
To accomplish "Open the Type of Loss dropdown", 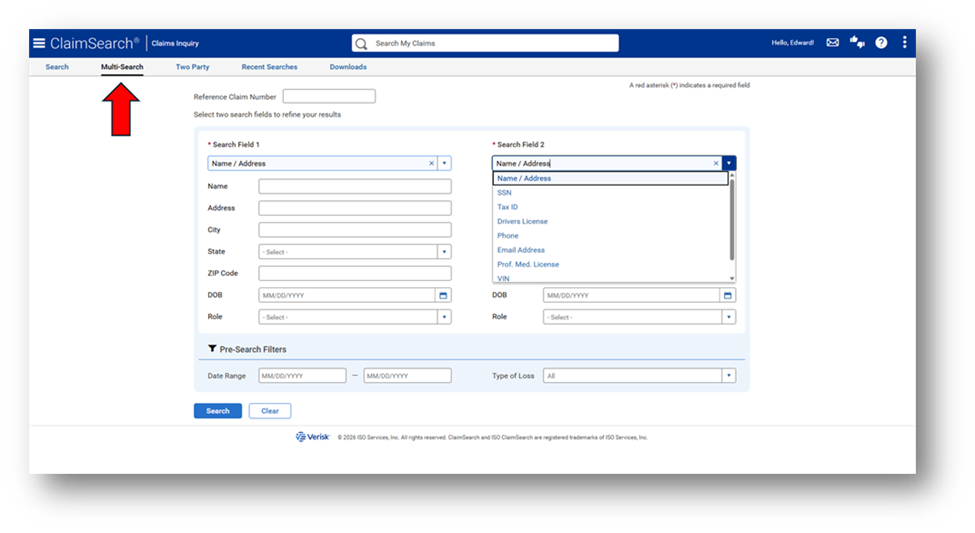I will (x=639, y=376).
